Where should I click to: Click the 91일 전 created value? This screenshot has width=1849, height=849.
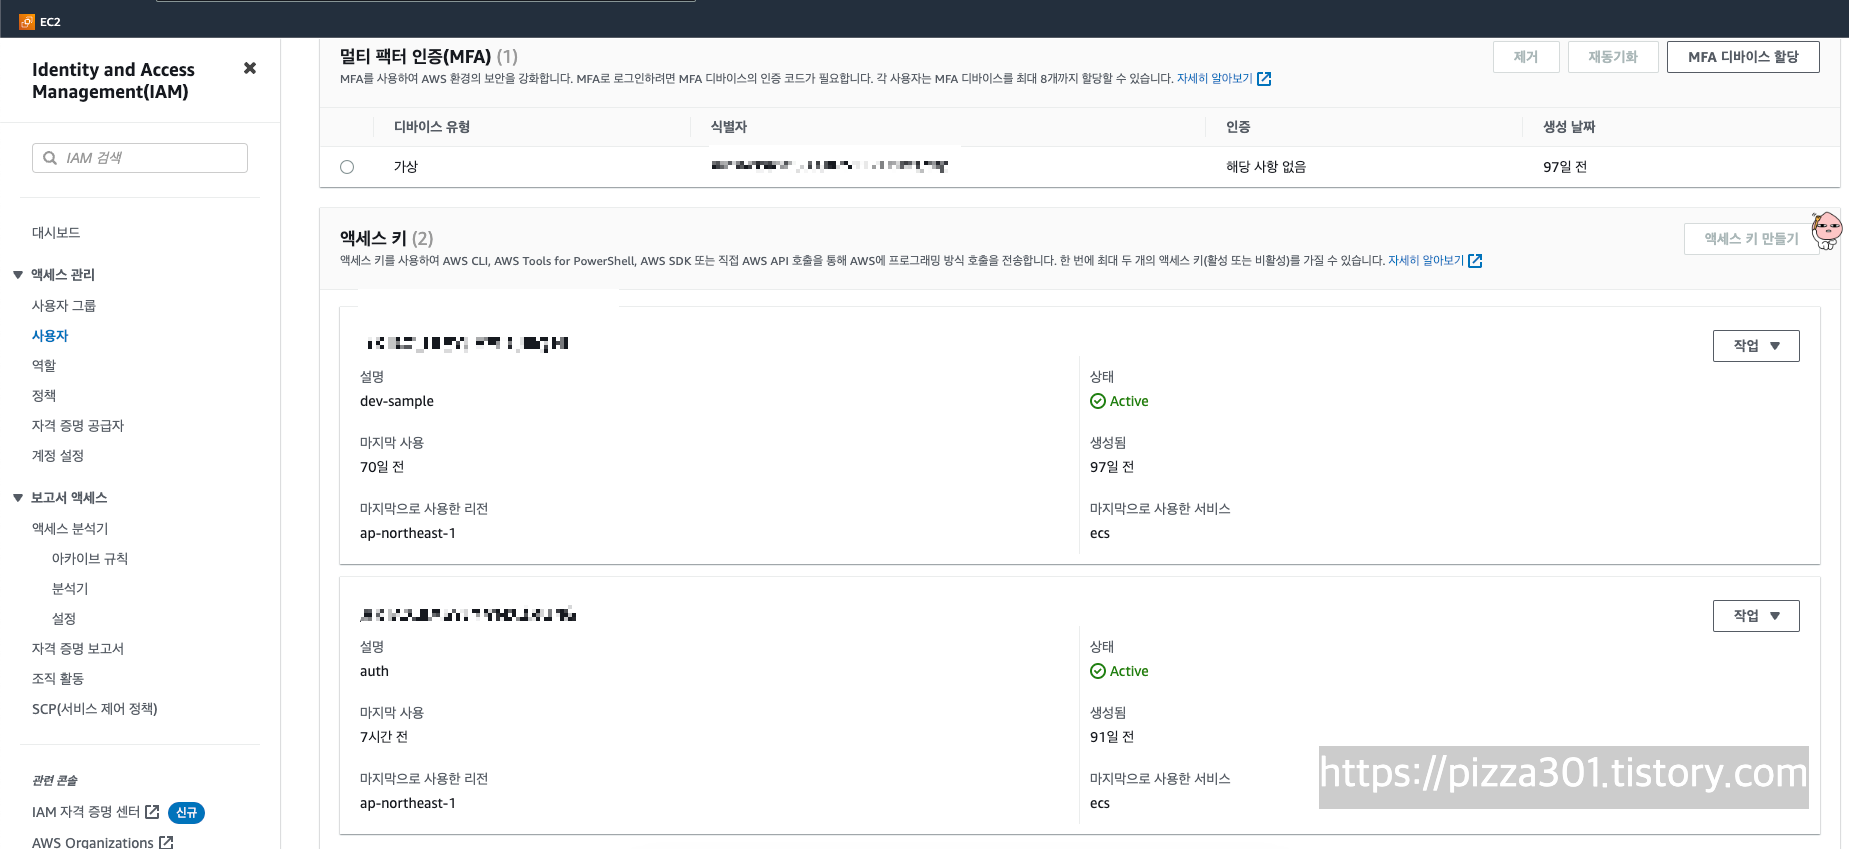(x=1112, y=737)
